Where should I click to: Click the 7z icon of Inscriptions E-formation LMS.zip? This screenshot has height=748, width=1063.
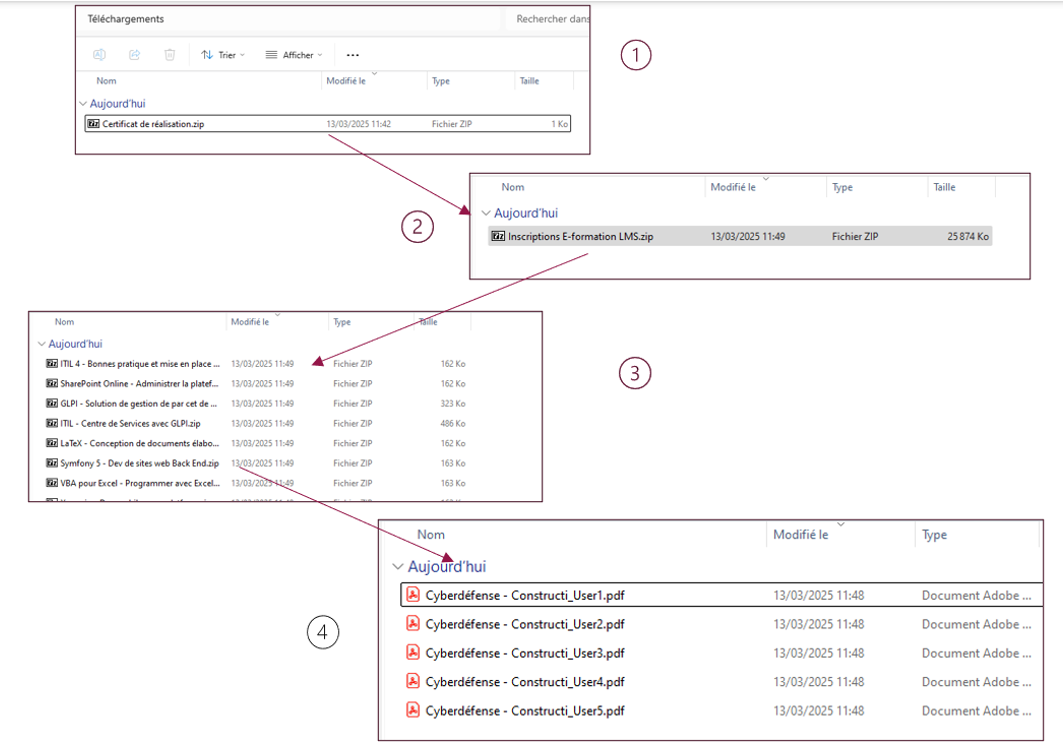(498, 237)
